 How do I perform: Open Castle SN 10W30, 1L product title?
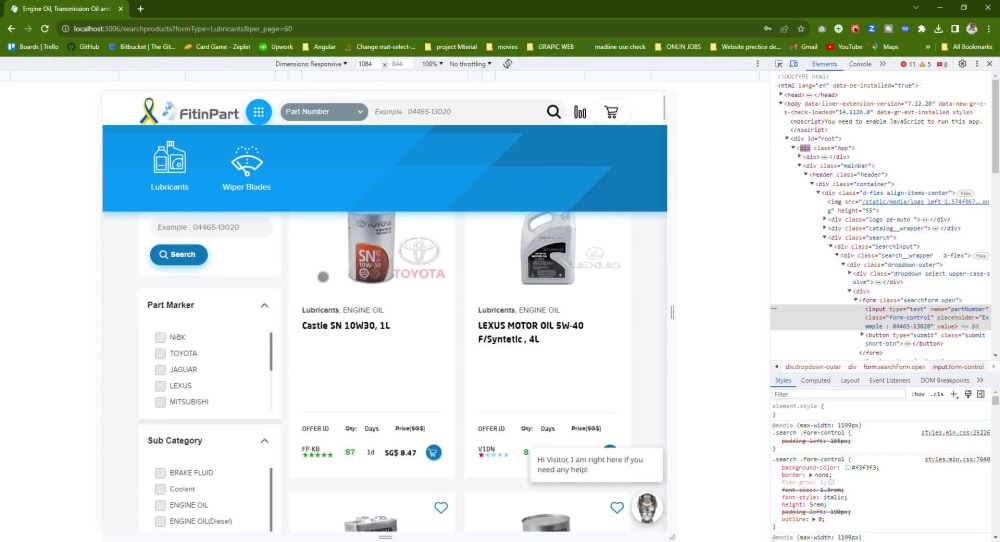346,326
